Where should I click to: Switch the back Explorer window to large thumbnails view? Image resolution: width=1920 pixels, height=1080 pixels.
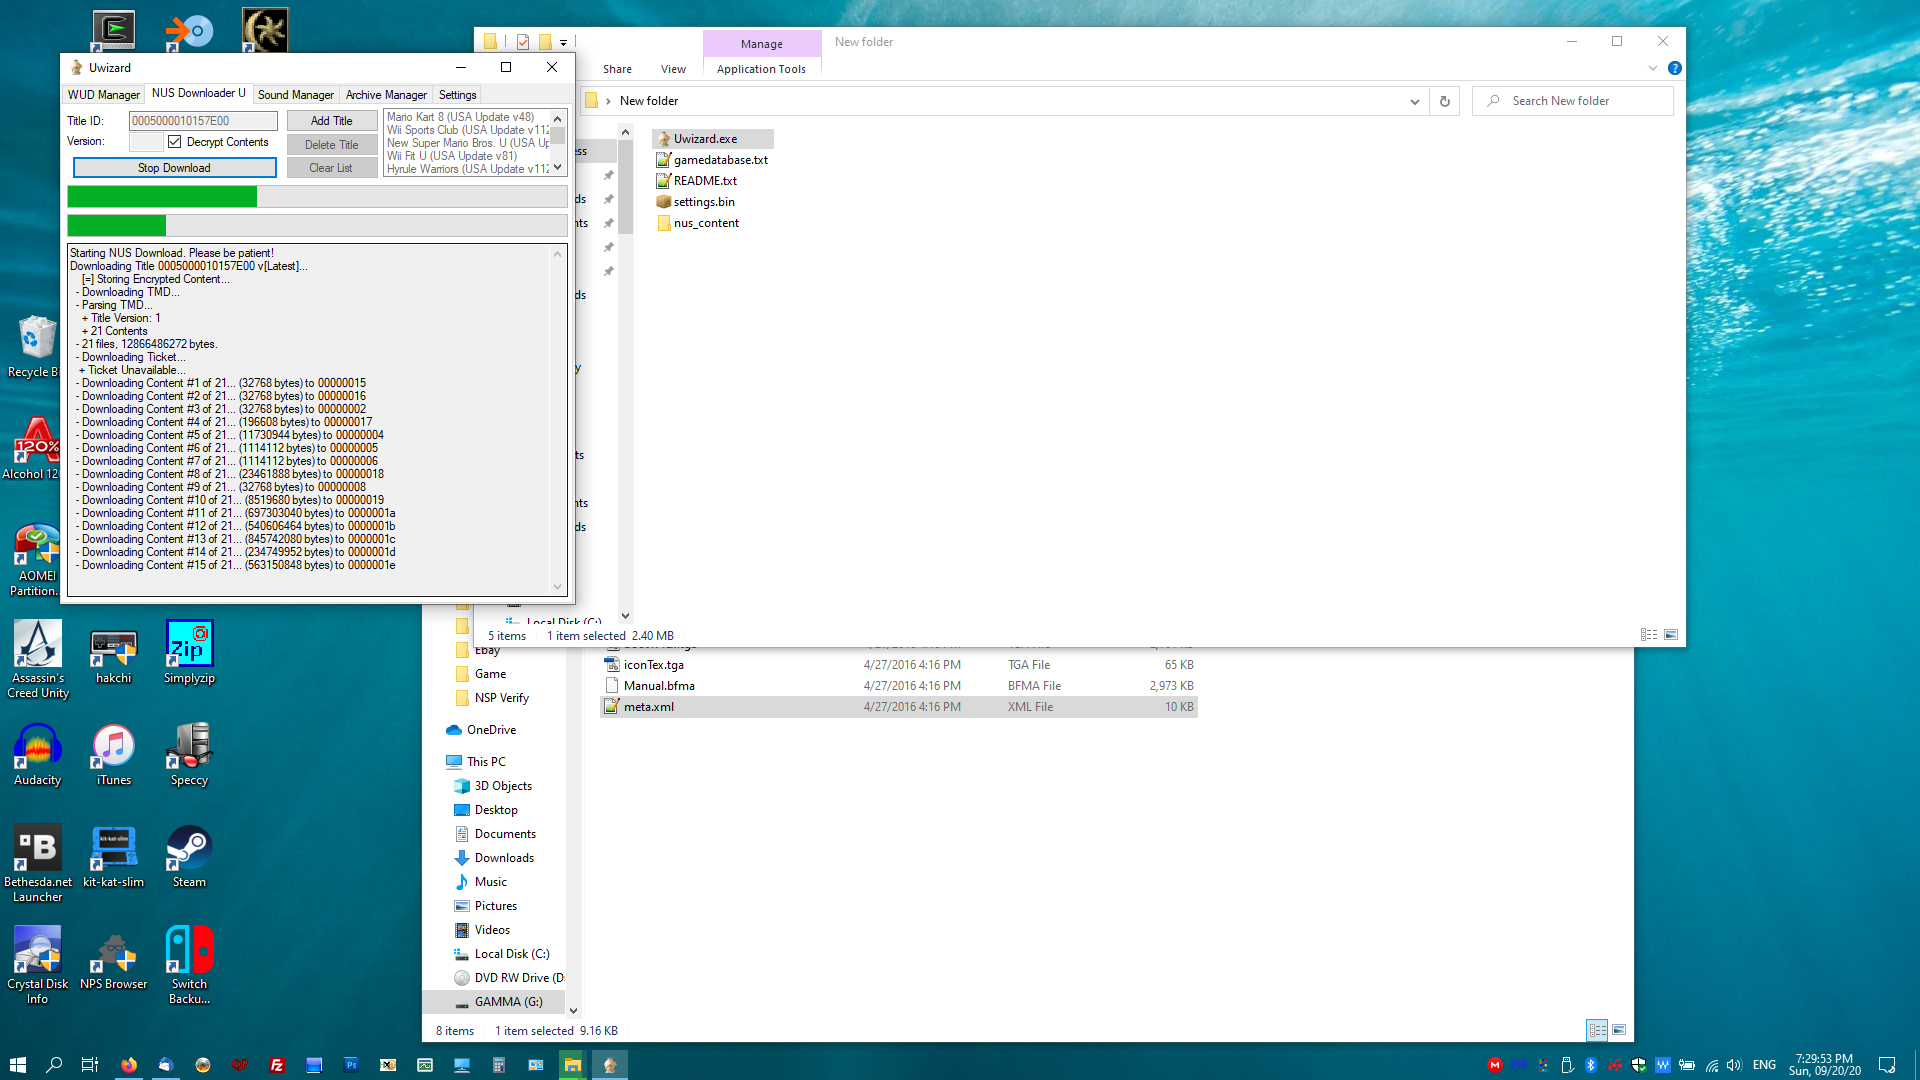[1619, 1030]
